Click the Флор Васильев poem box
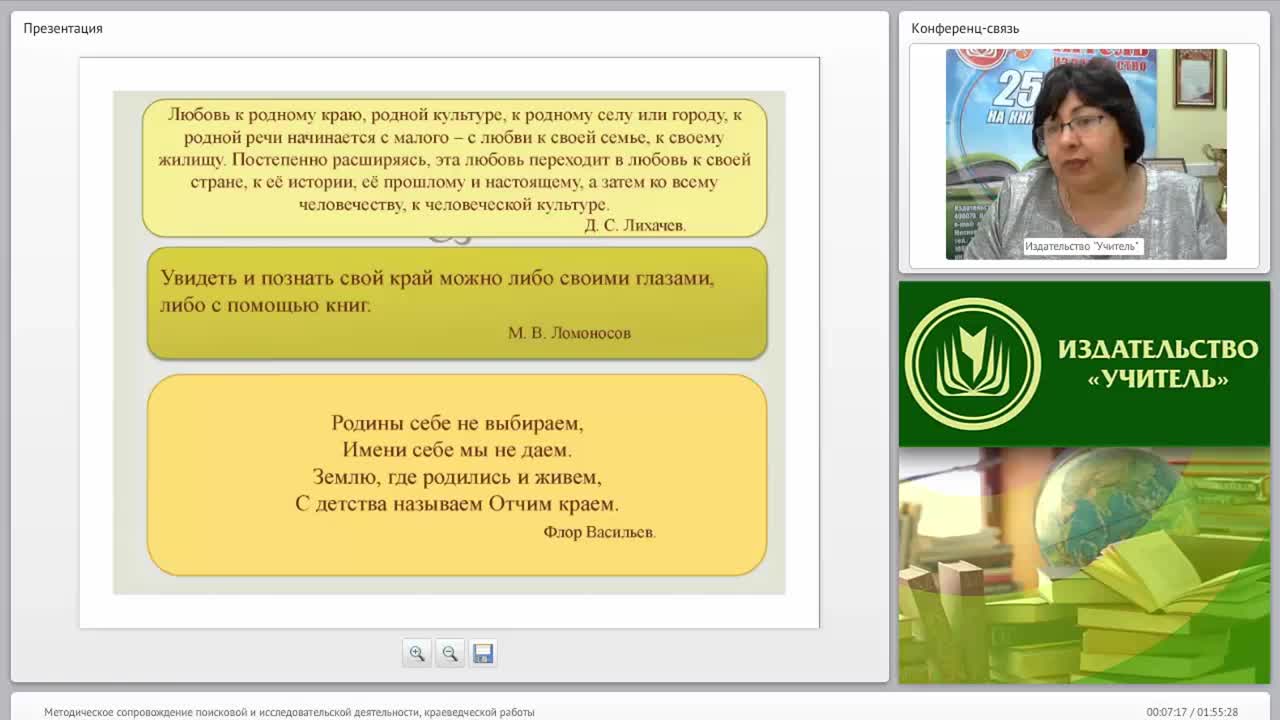The width and height of the screenshot is (1280, 720). coord(457,475)
